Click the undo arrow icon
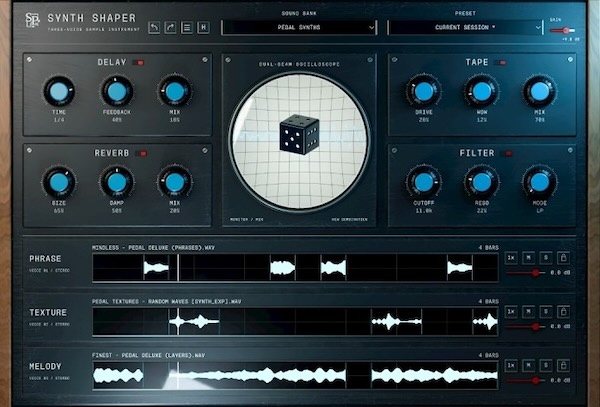Screen dimensions: 600x407 pyautogui.click(x=154, y=28)
